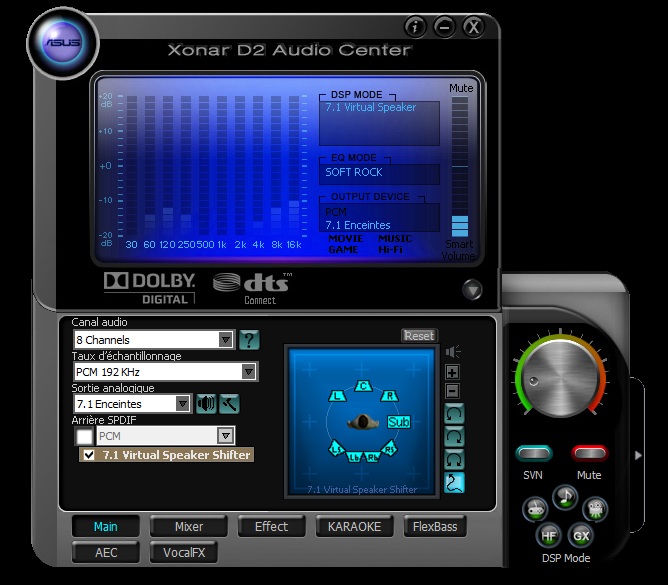Screen dimensions: 668x585
Task: Enable the Arrière SPDIF checkbox
Action: click(x=84, y=436)
